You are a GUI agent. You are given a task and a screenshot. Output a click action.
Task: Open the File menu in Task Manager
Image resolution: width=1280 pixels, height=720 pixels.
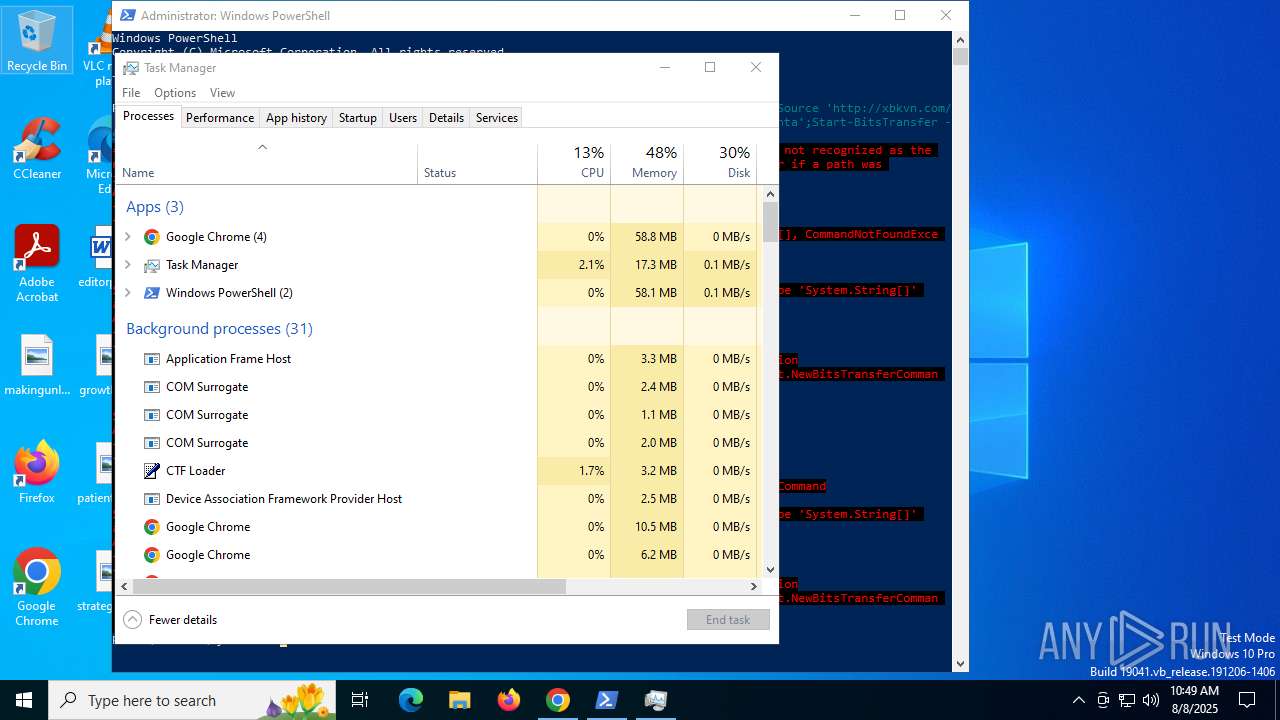click(x=131, y=93)
